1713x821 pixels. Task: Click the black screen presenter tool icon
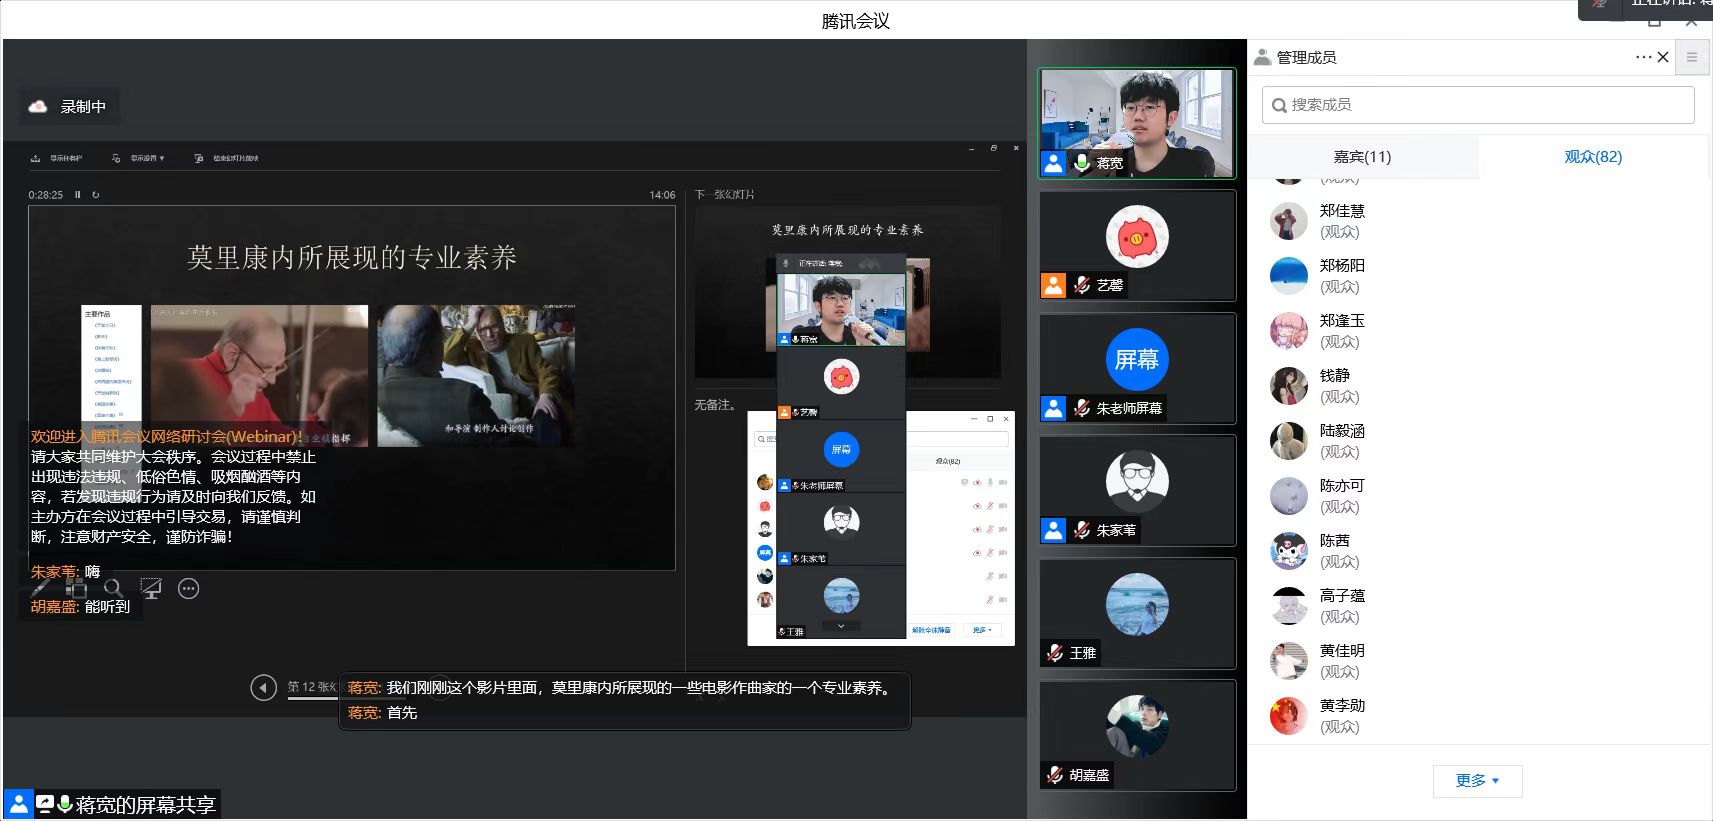coord(151,588)
